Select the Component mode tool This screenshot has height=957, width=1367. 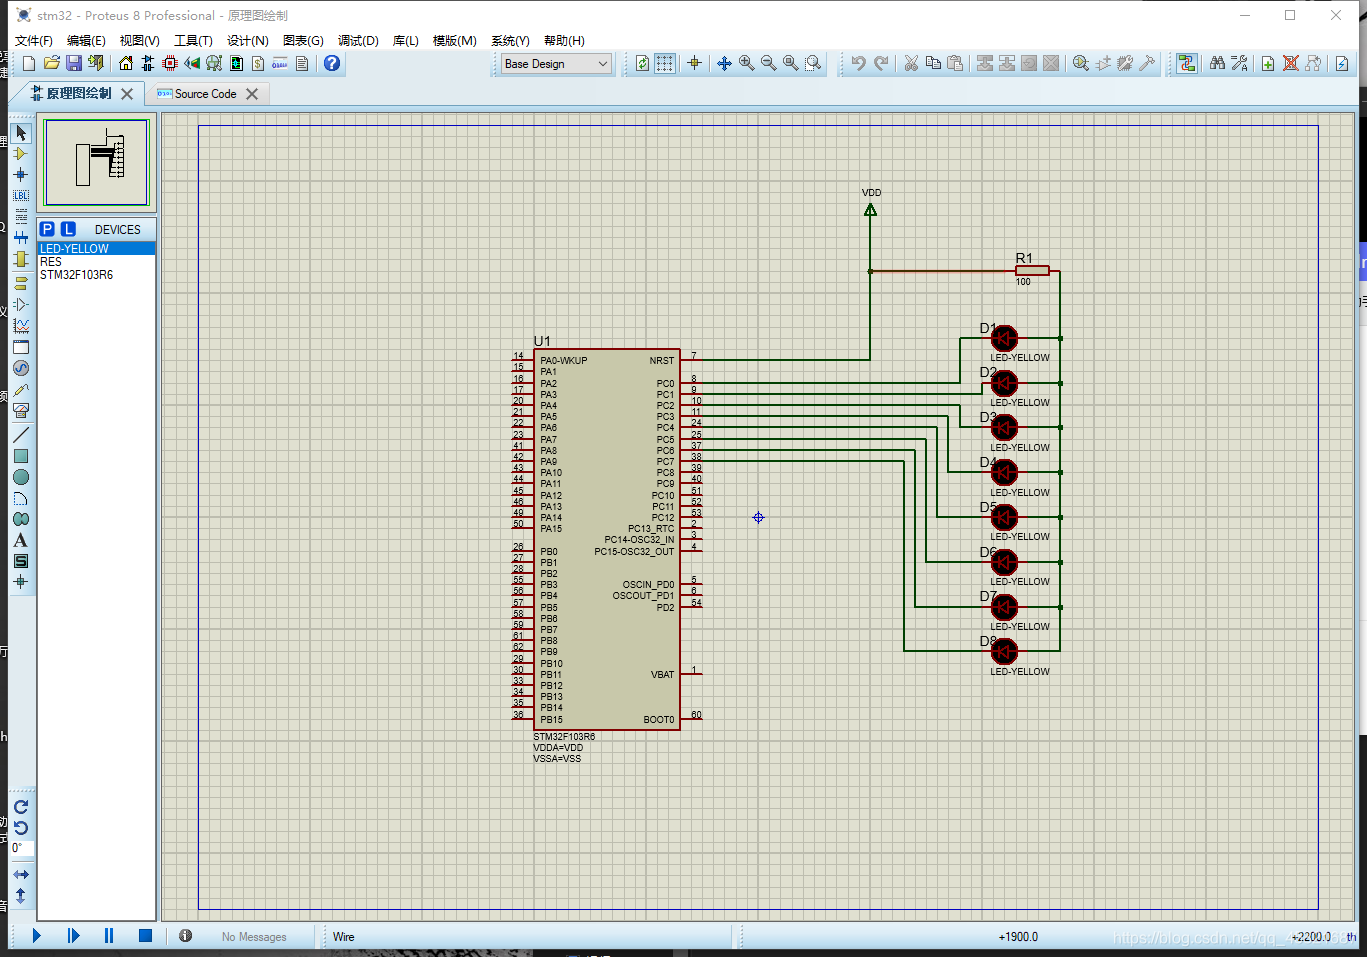(21, 154)
